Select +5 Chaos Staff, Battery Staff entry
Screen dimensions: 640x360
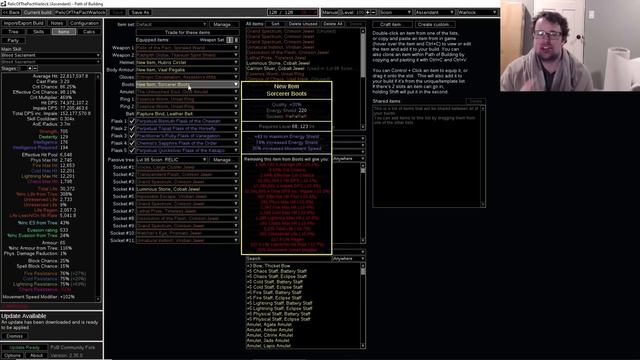pos(277,271)
